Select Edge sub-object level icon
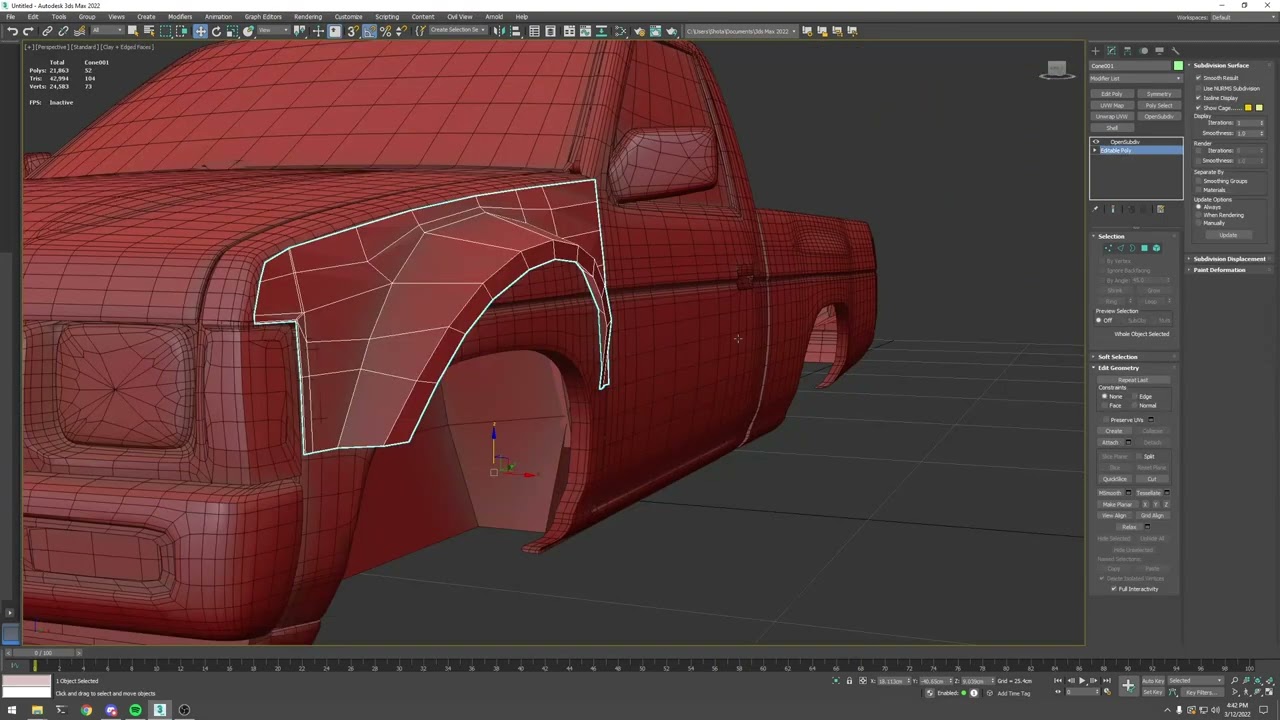 1120,248
